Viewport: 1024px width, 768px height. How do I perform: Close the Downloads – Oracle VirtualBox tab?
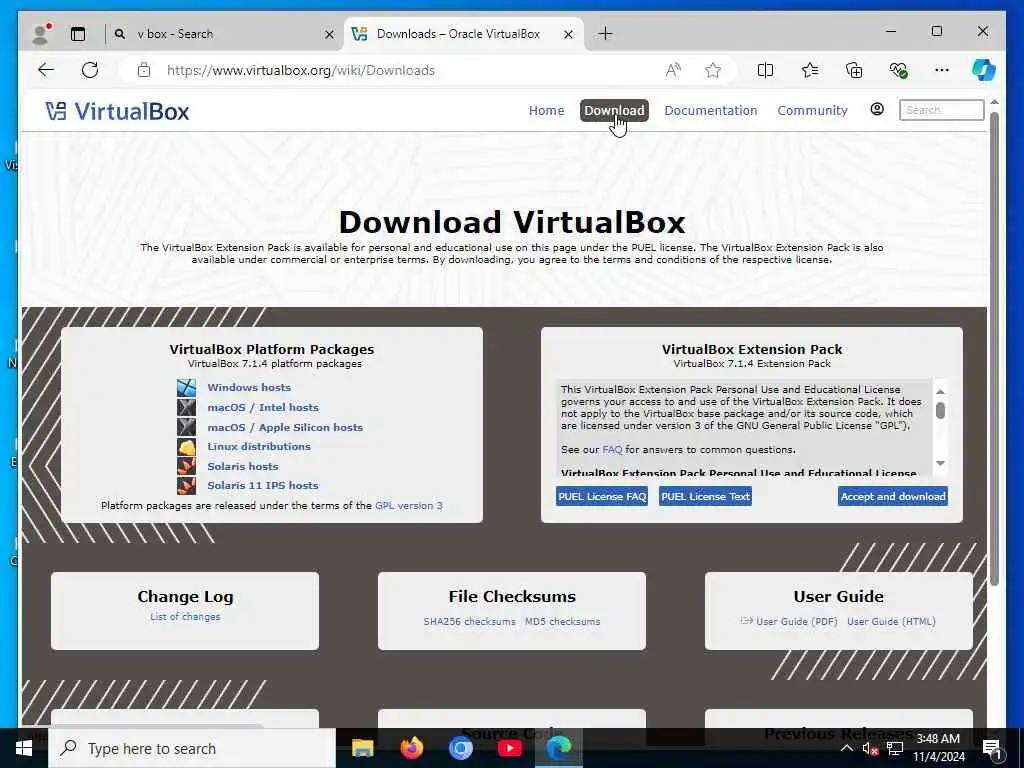568,34
